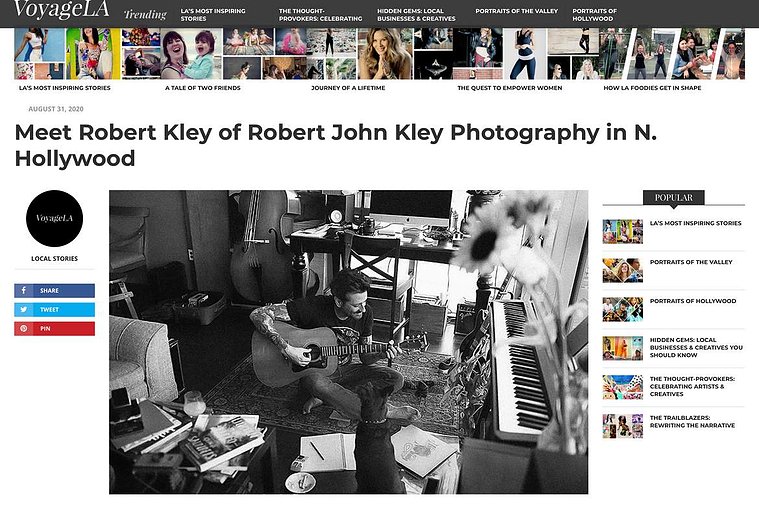
Task: Click the Facebook f icon
Action: (x=24, y=291)
